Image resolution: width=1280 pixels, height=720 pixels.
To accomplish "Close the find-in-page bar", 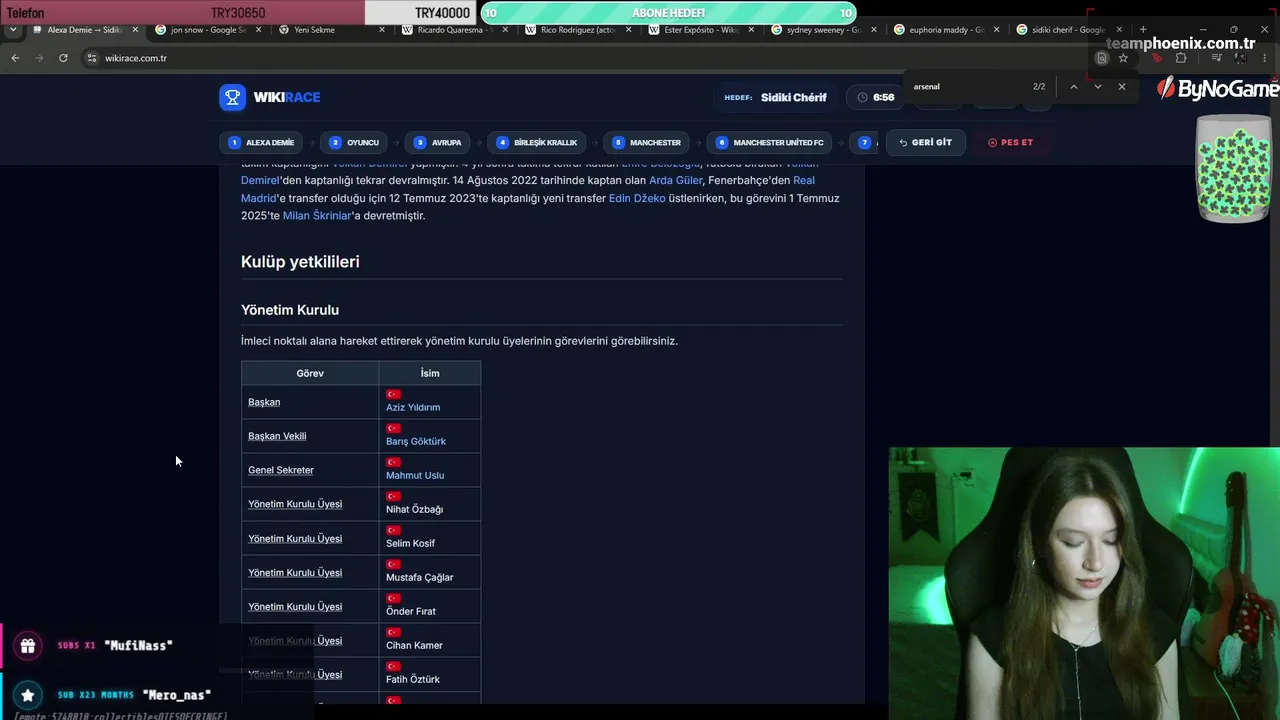I will [x=1121, y=87].
